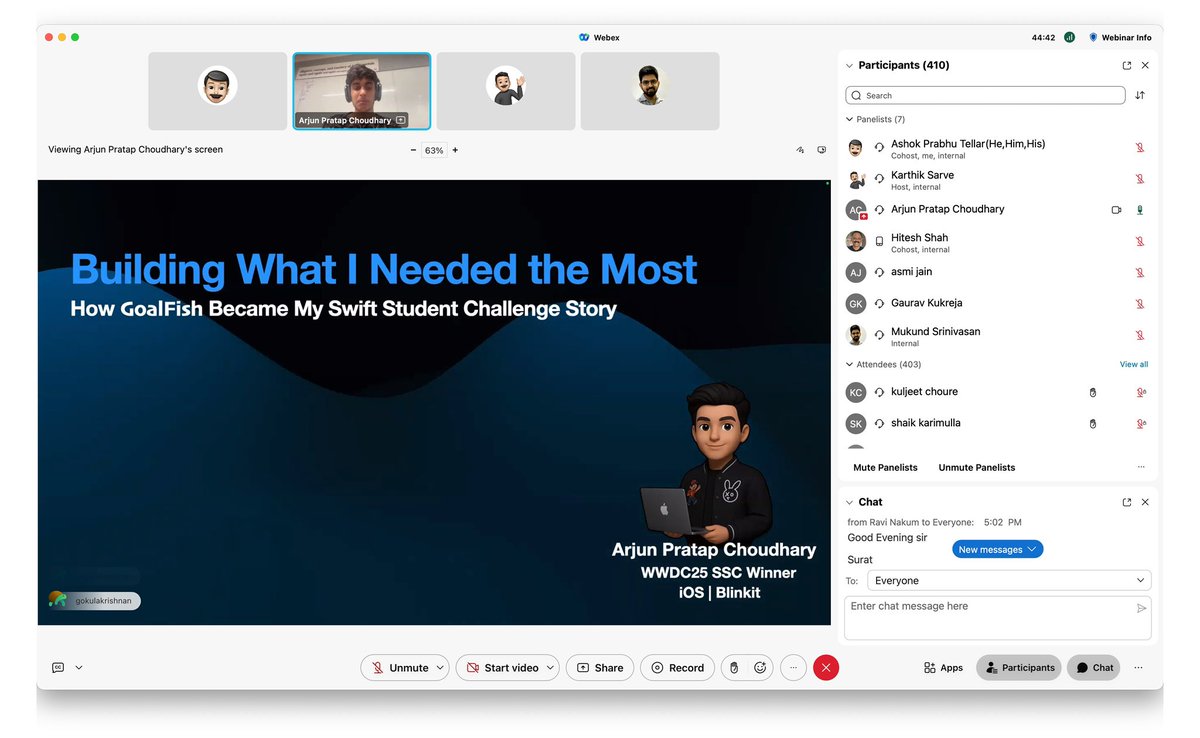Screen dimensions: 1200x738
Task: Click the gokulakrishnan label on shared screen
Action: (95, 601)
